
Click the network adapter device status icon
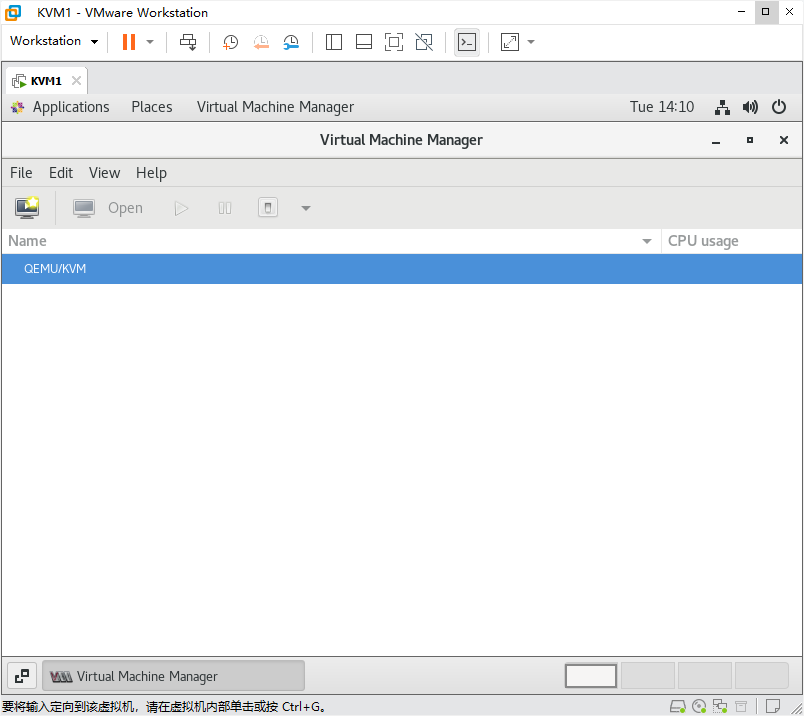(x=720, y=707)
